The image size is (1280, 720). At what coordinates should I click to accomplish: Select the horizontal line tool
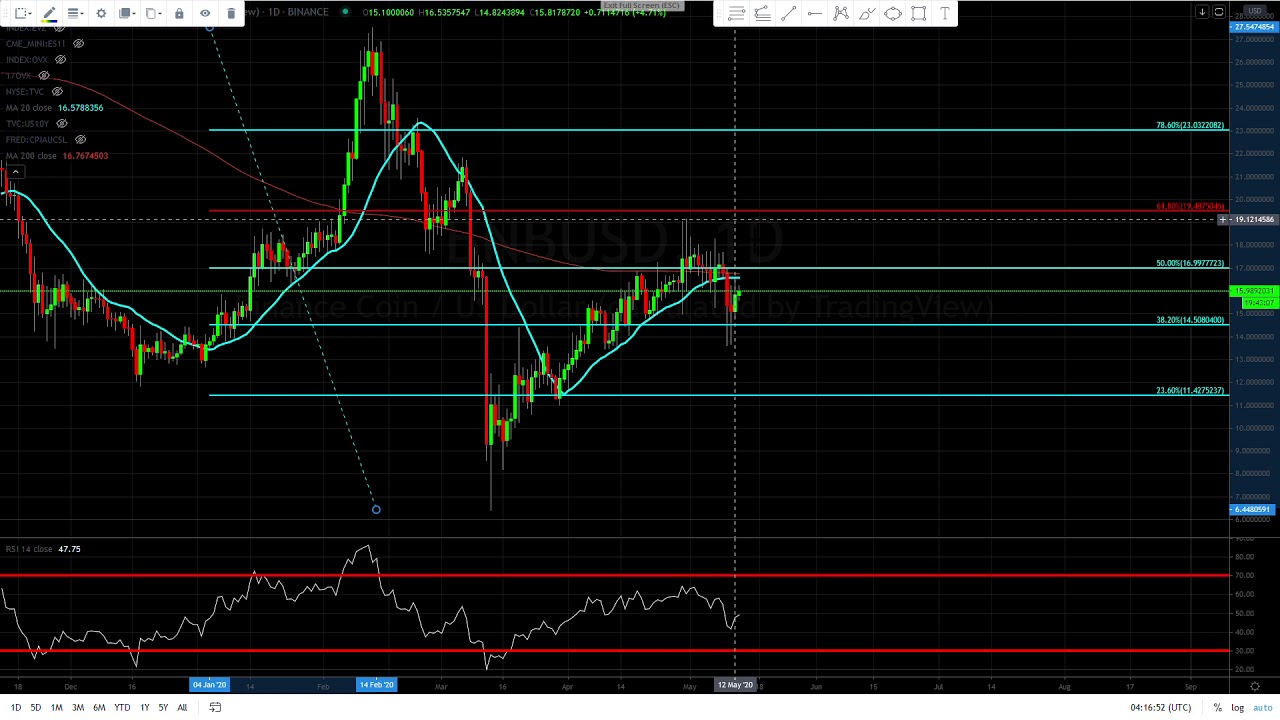click(814, 13)
